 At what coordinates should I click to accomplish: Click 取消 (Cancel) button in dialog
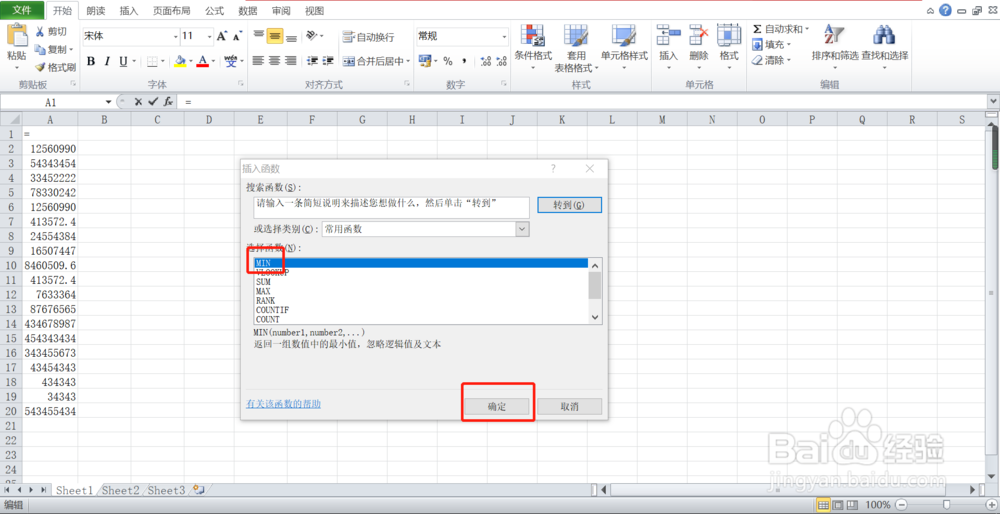(570, 407)
